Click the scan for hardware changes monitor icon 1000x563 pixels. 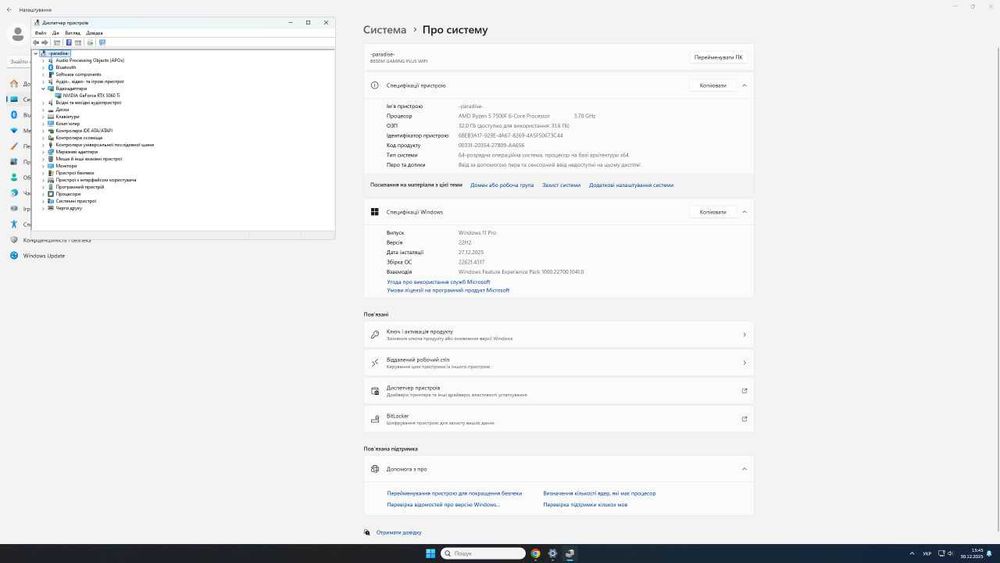102,43
